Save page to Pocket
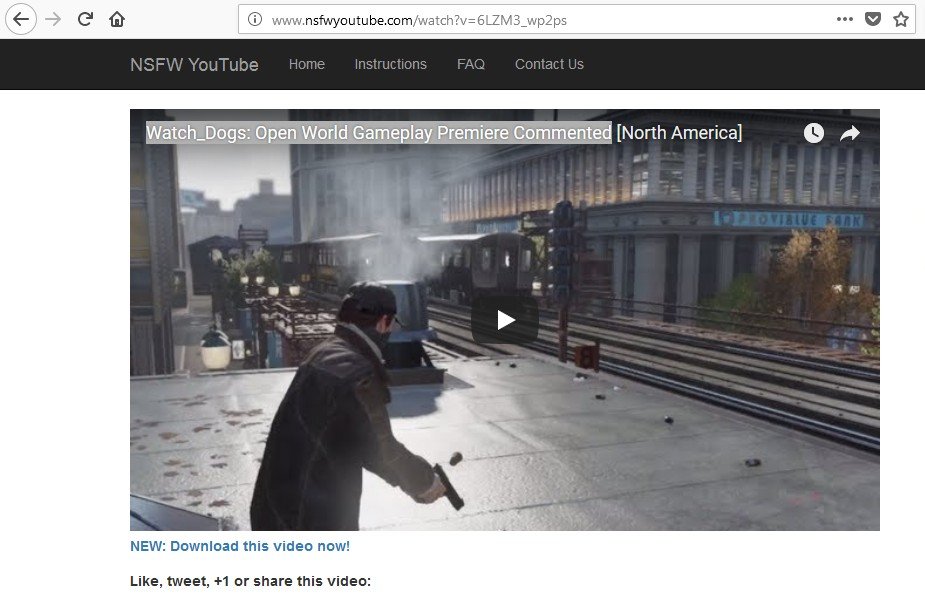 (872, 19)
